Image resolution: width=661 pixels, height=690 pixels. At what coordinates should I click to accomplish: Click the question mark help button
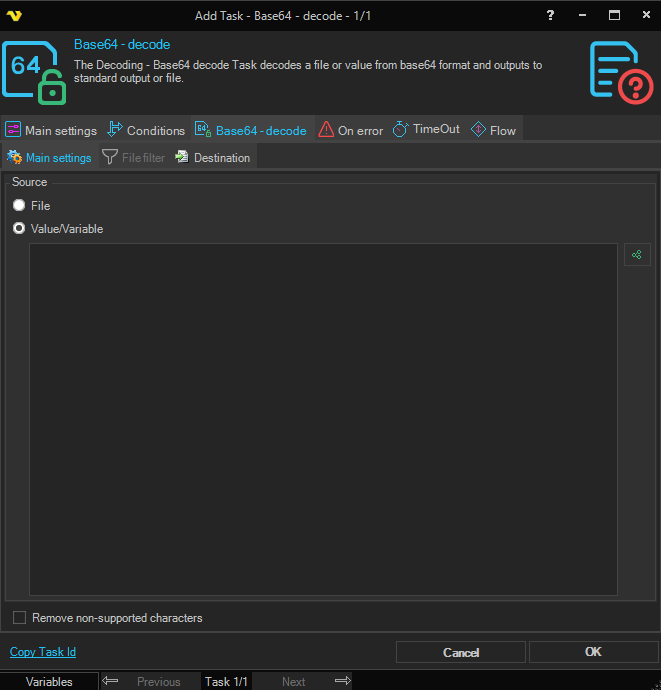point(550,15)
